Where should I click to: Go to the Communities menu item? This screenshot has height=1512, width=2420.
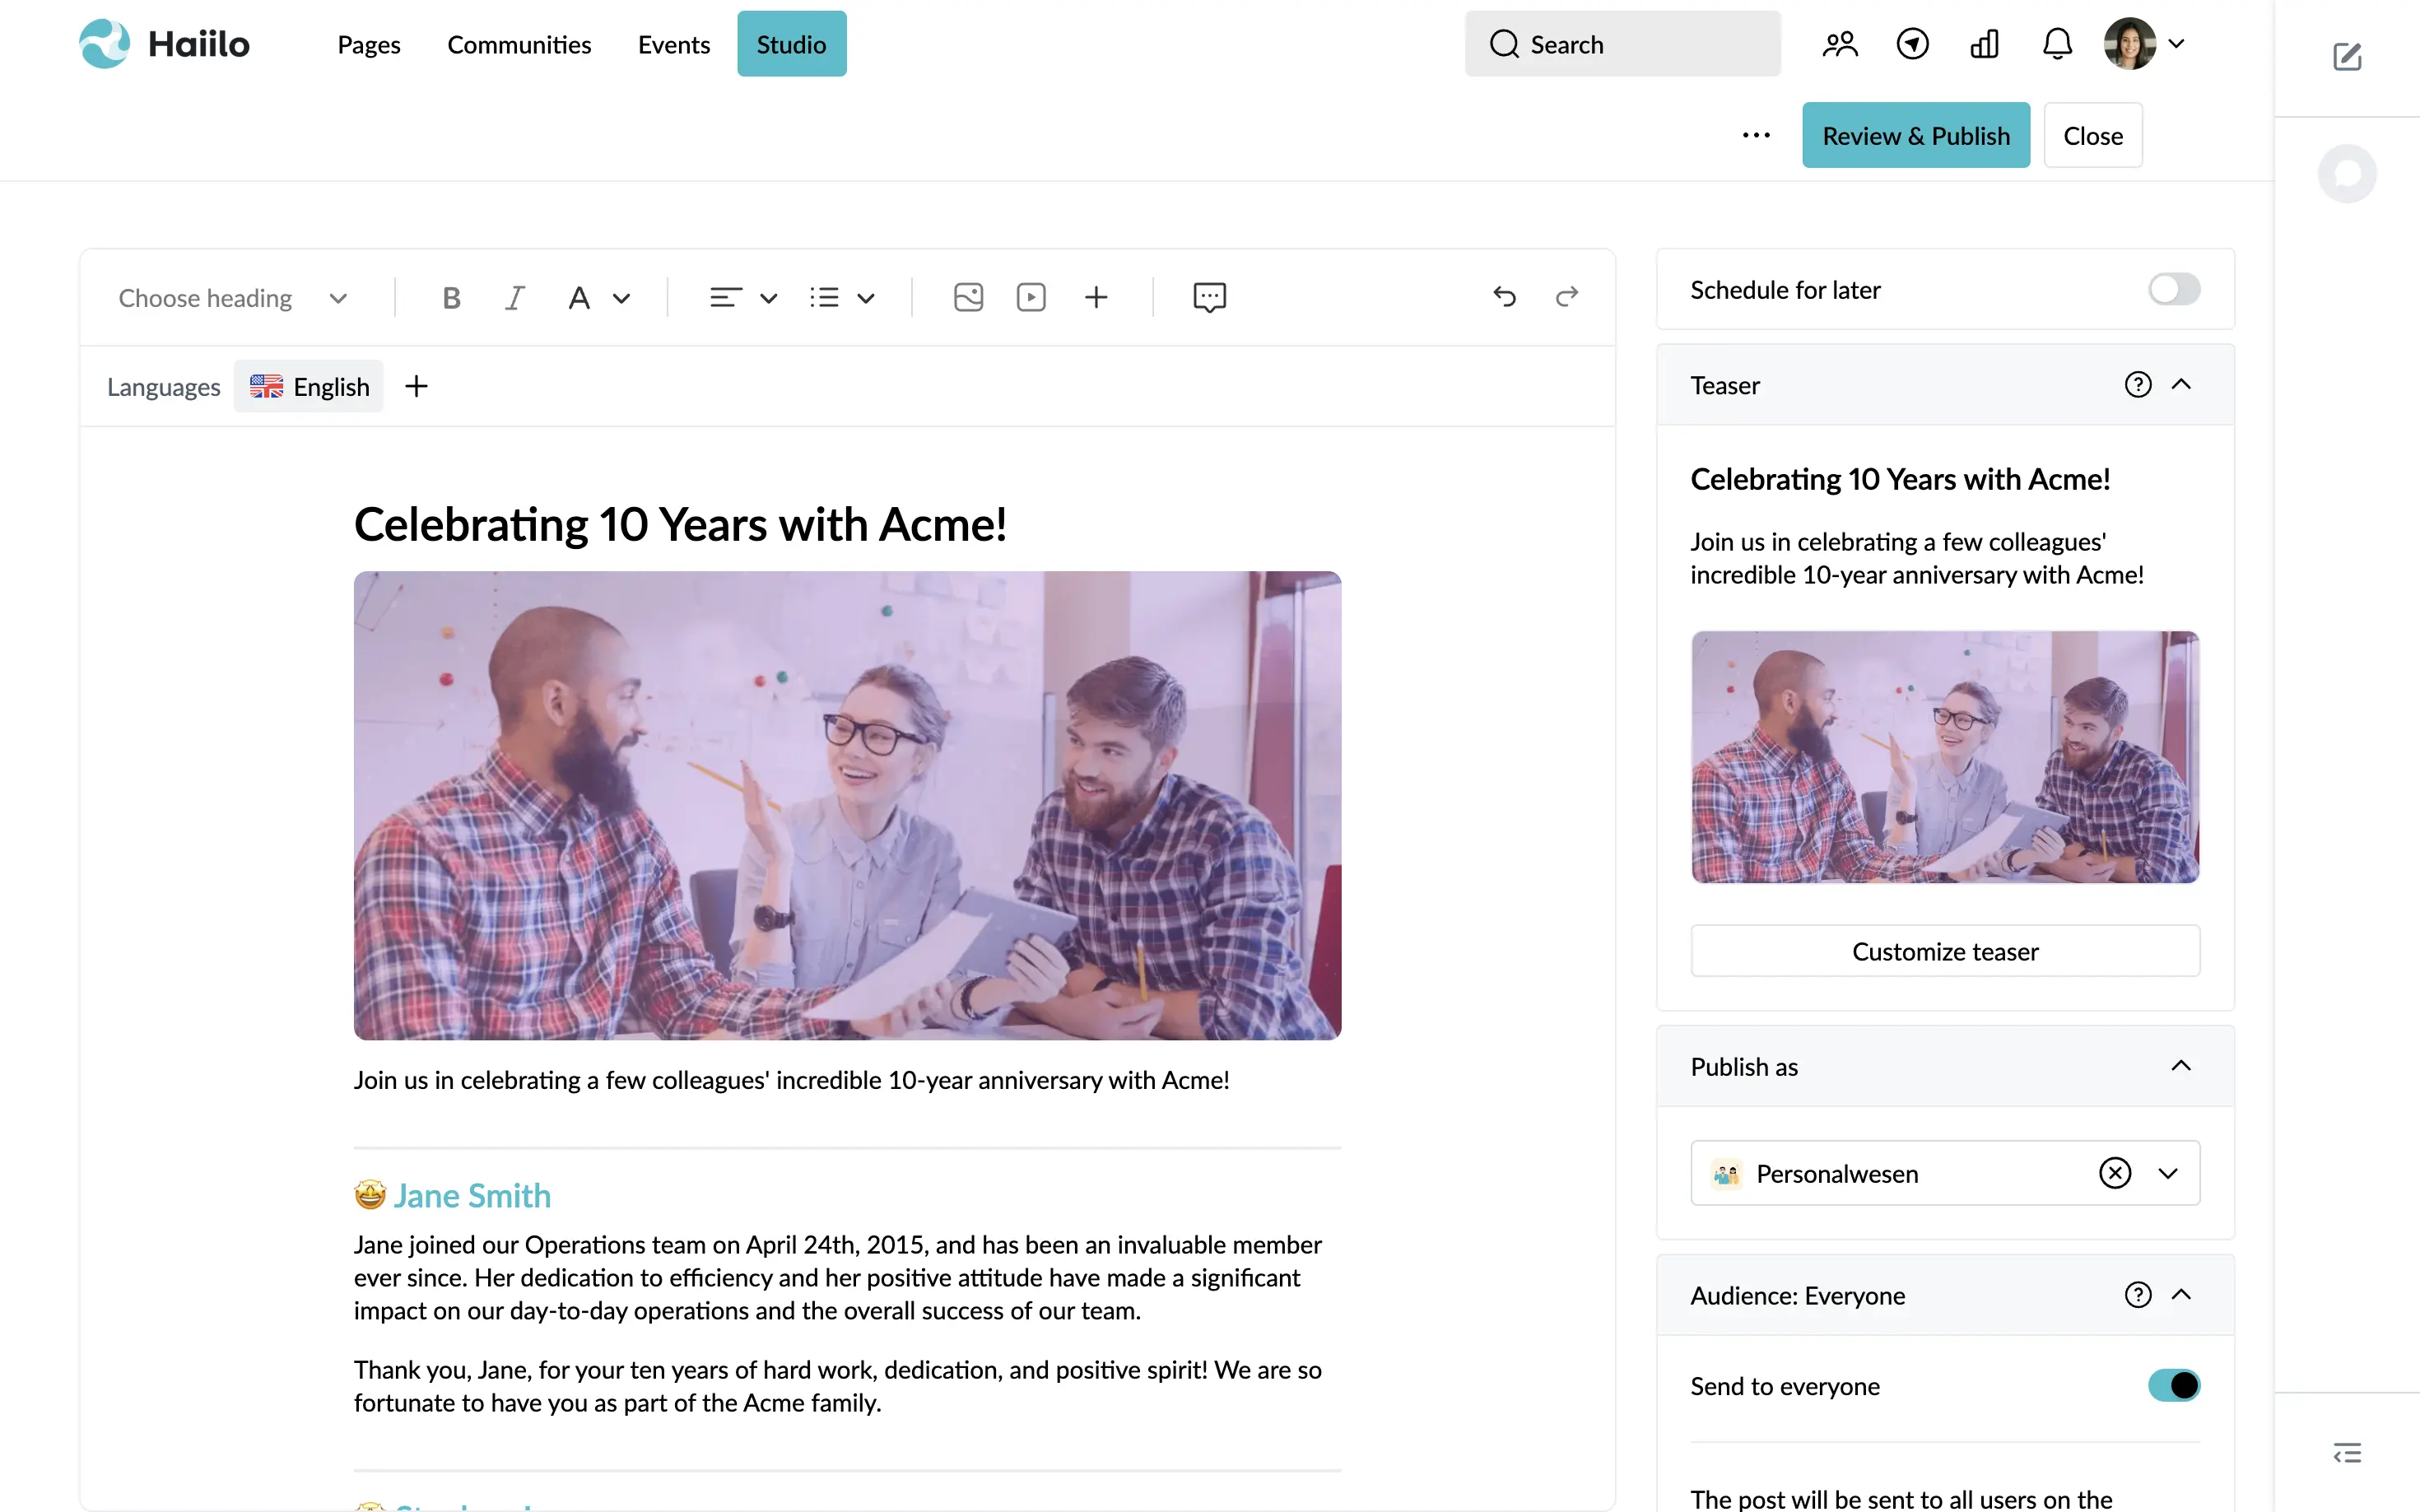click(x=519, y=44)
